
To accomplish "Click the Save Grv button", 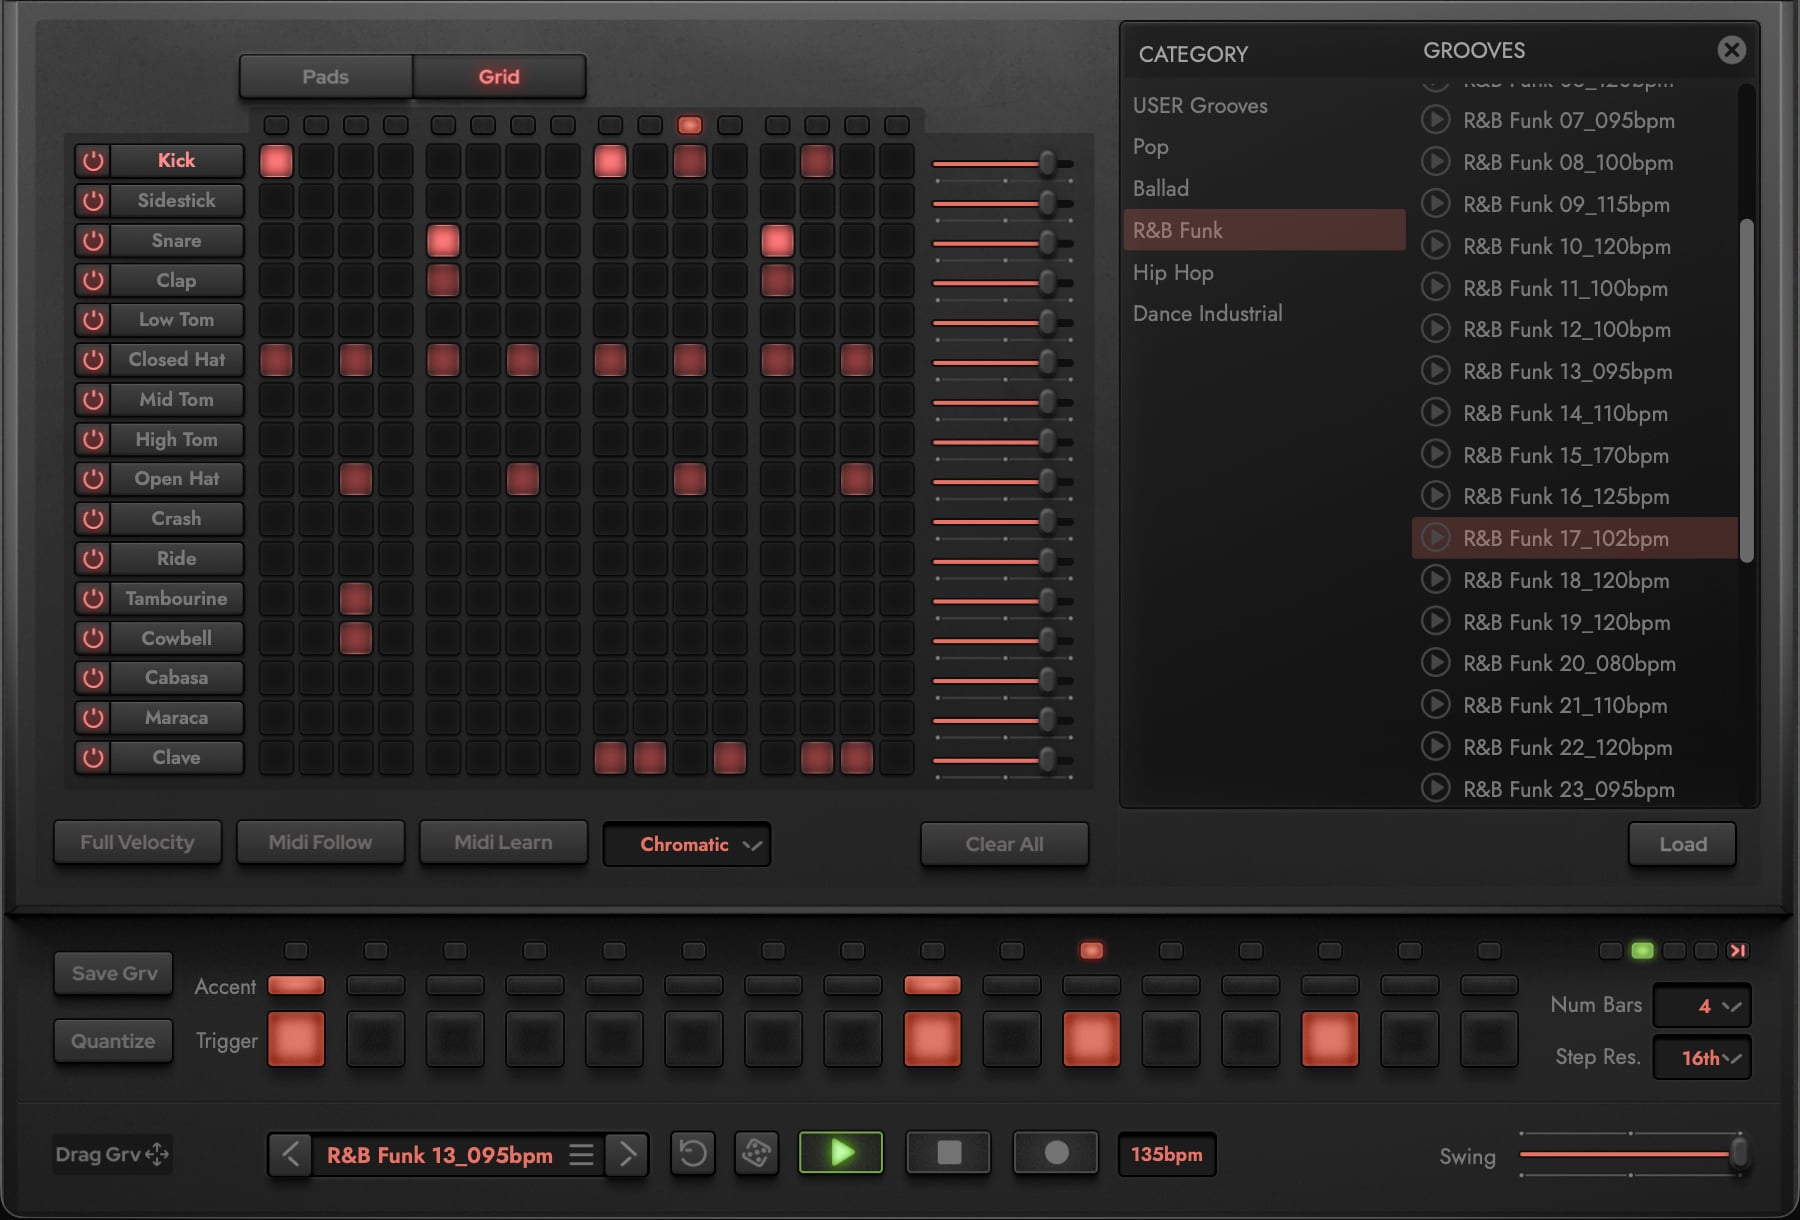I will click(114, 973).
